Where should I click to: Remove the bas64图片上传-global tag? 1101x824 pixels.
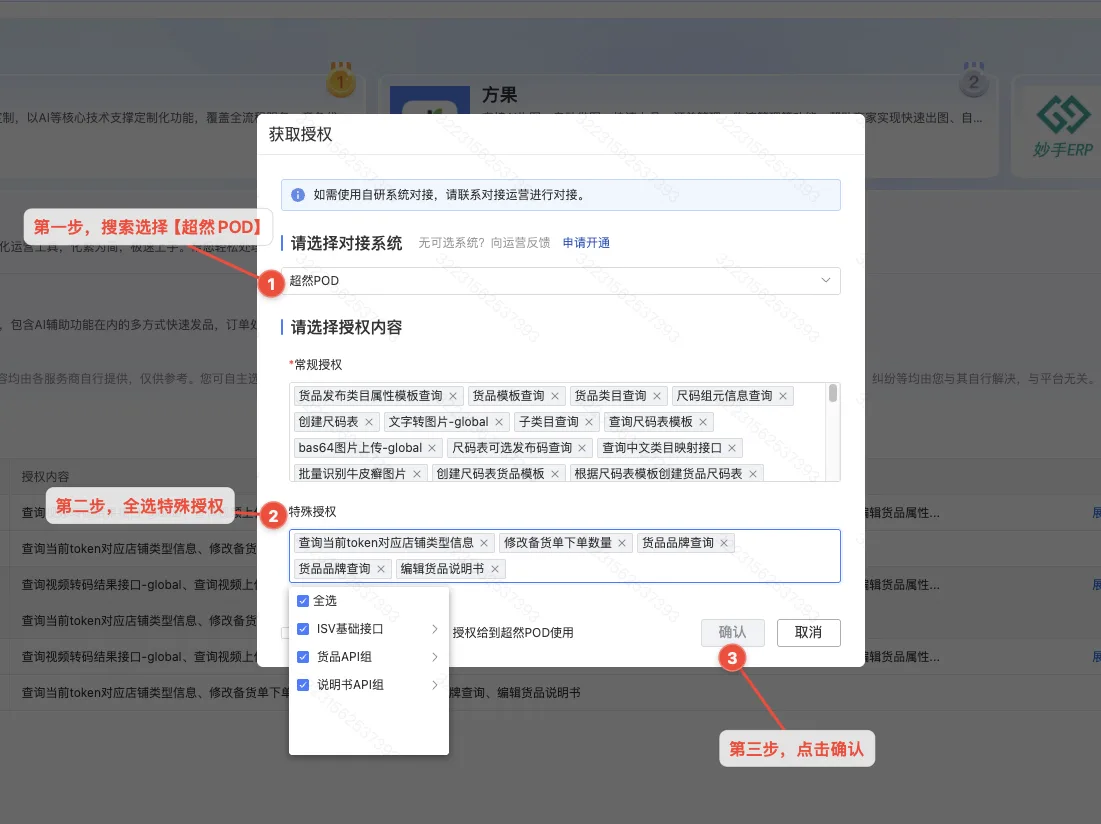pyautogui.click(x=432, y=448)
